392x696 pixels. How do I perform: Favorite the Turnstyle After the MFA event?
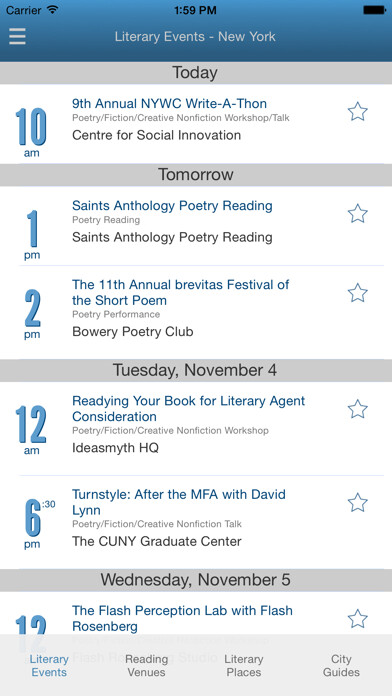pyautogui.click(x=357, y=502)
